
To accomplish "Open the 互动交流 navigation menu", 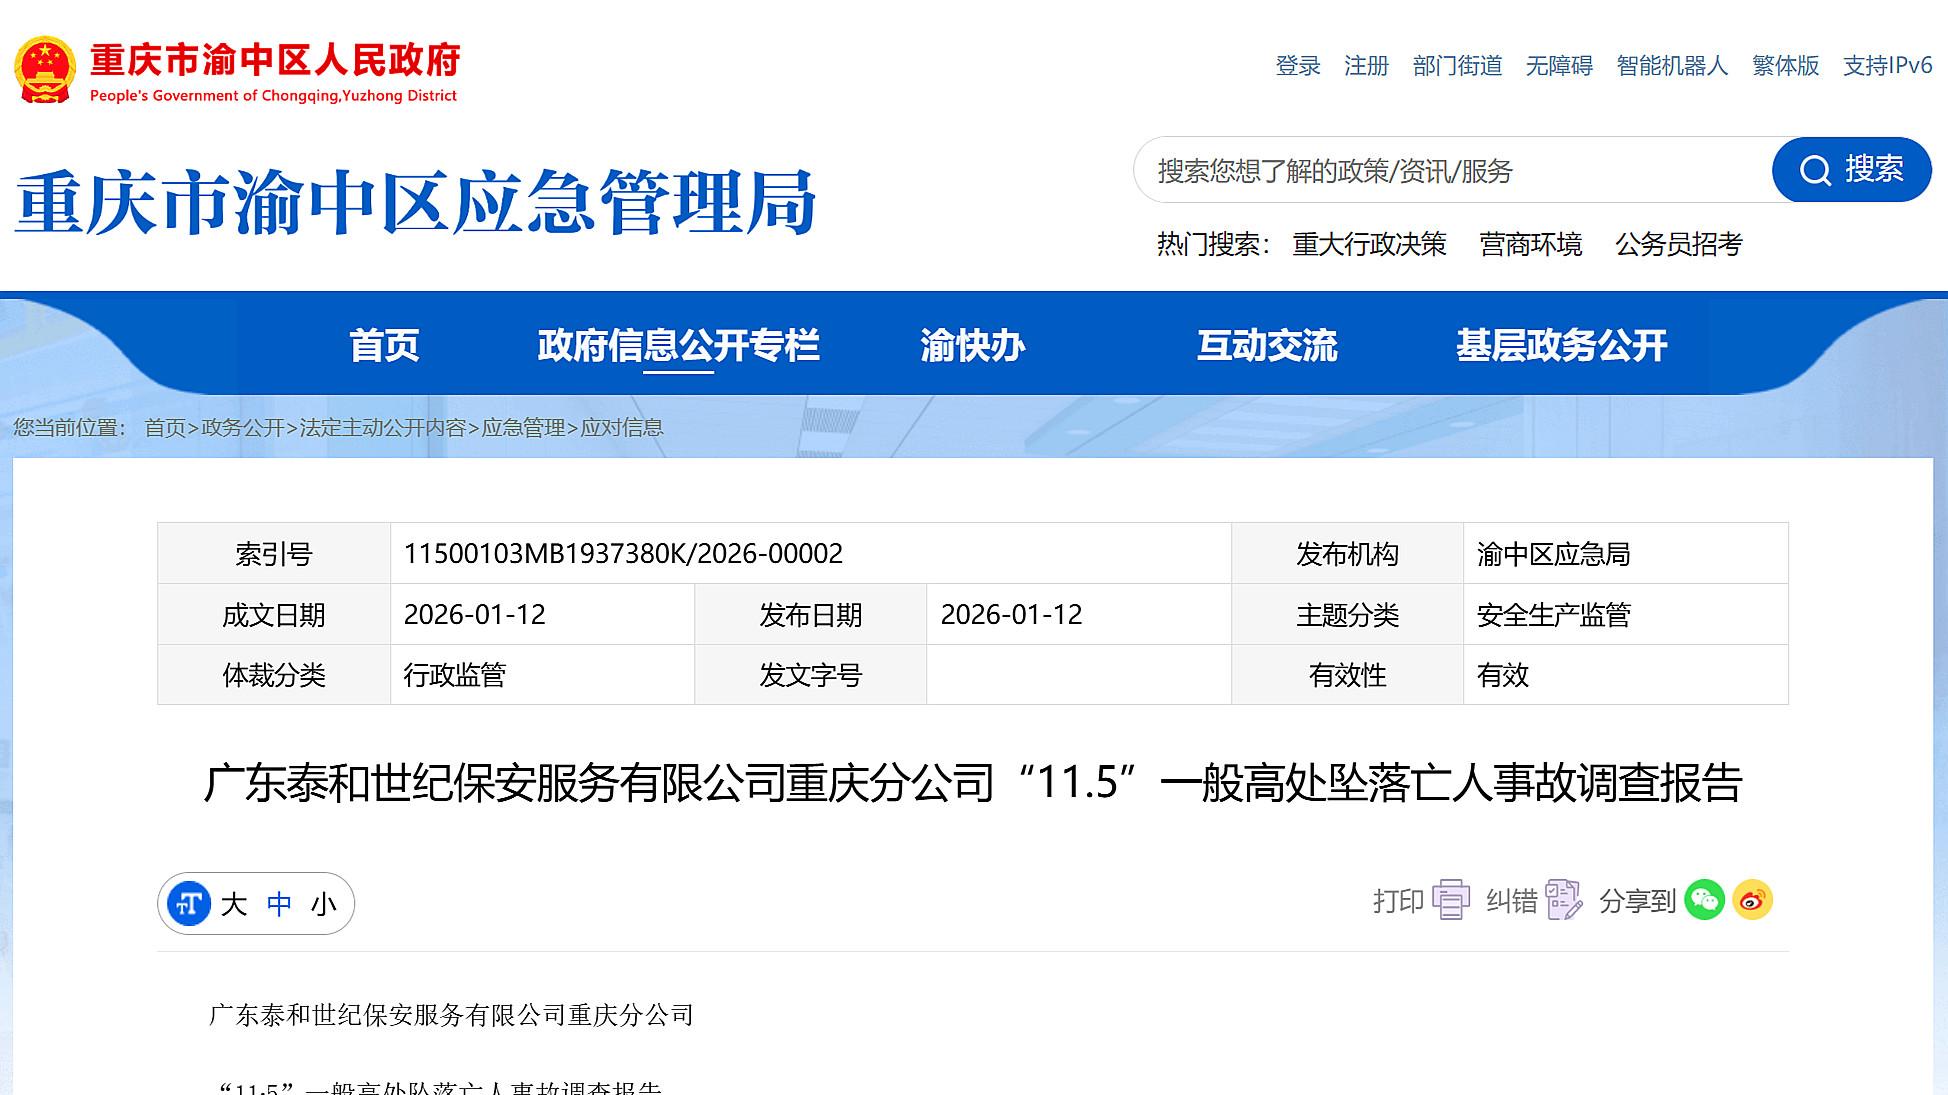I will (x=1268, y=347).
